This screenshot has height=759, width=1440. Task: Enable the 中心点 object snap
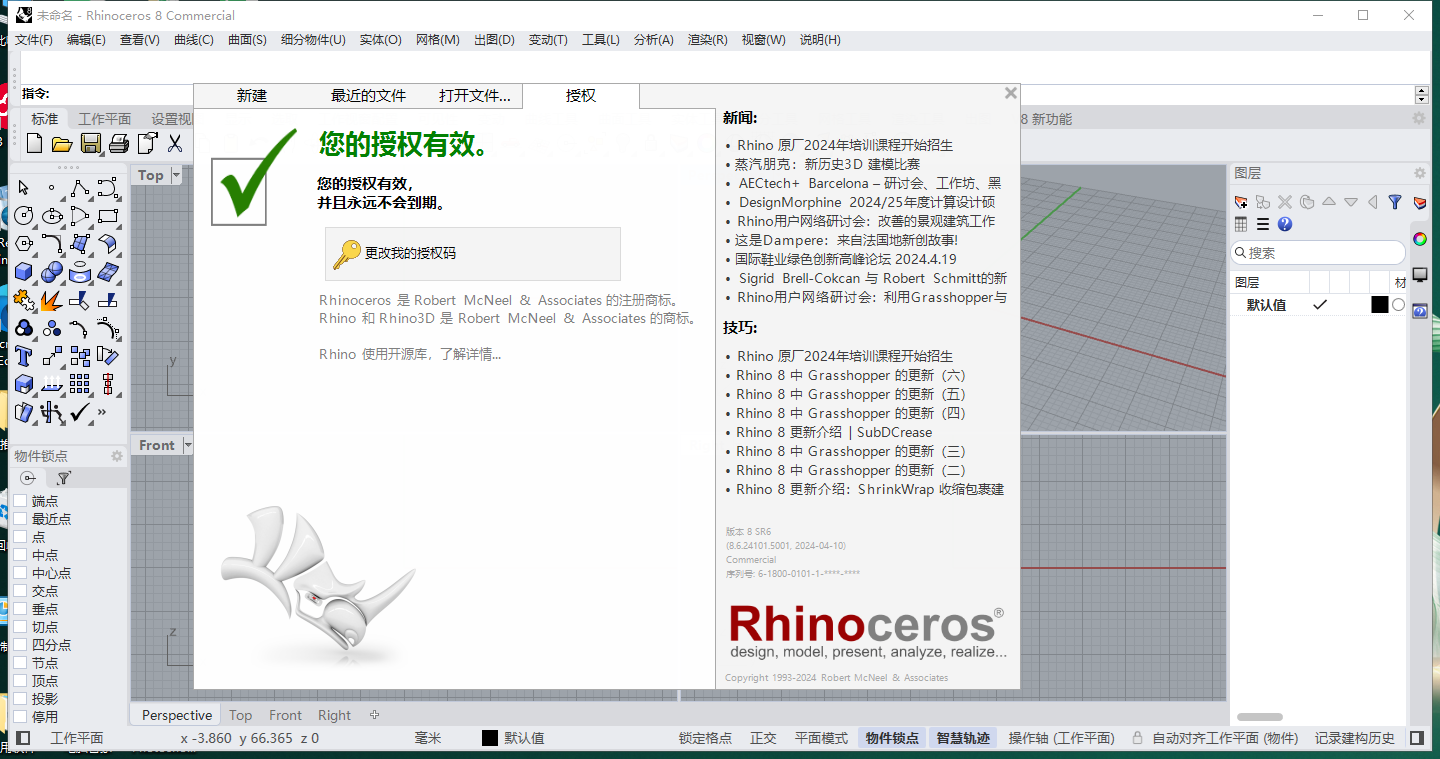click(19, 573)
